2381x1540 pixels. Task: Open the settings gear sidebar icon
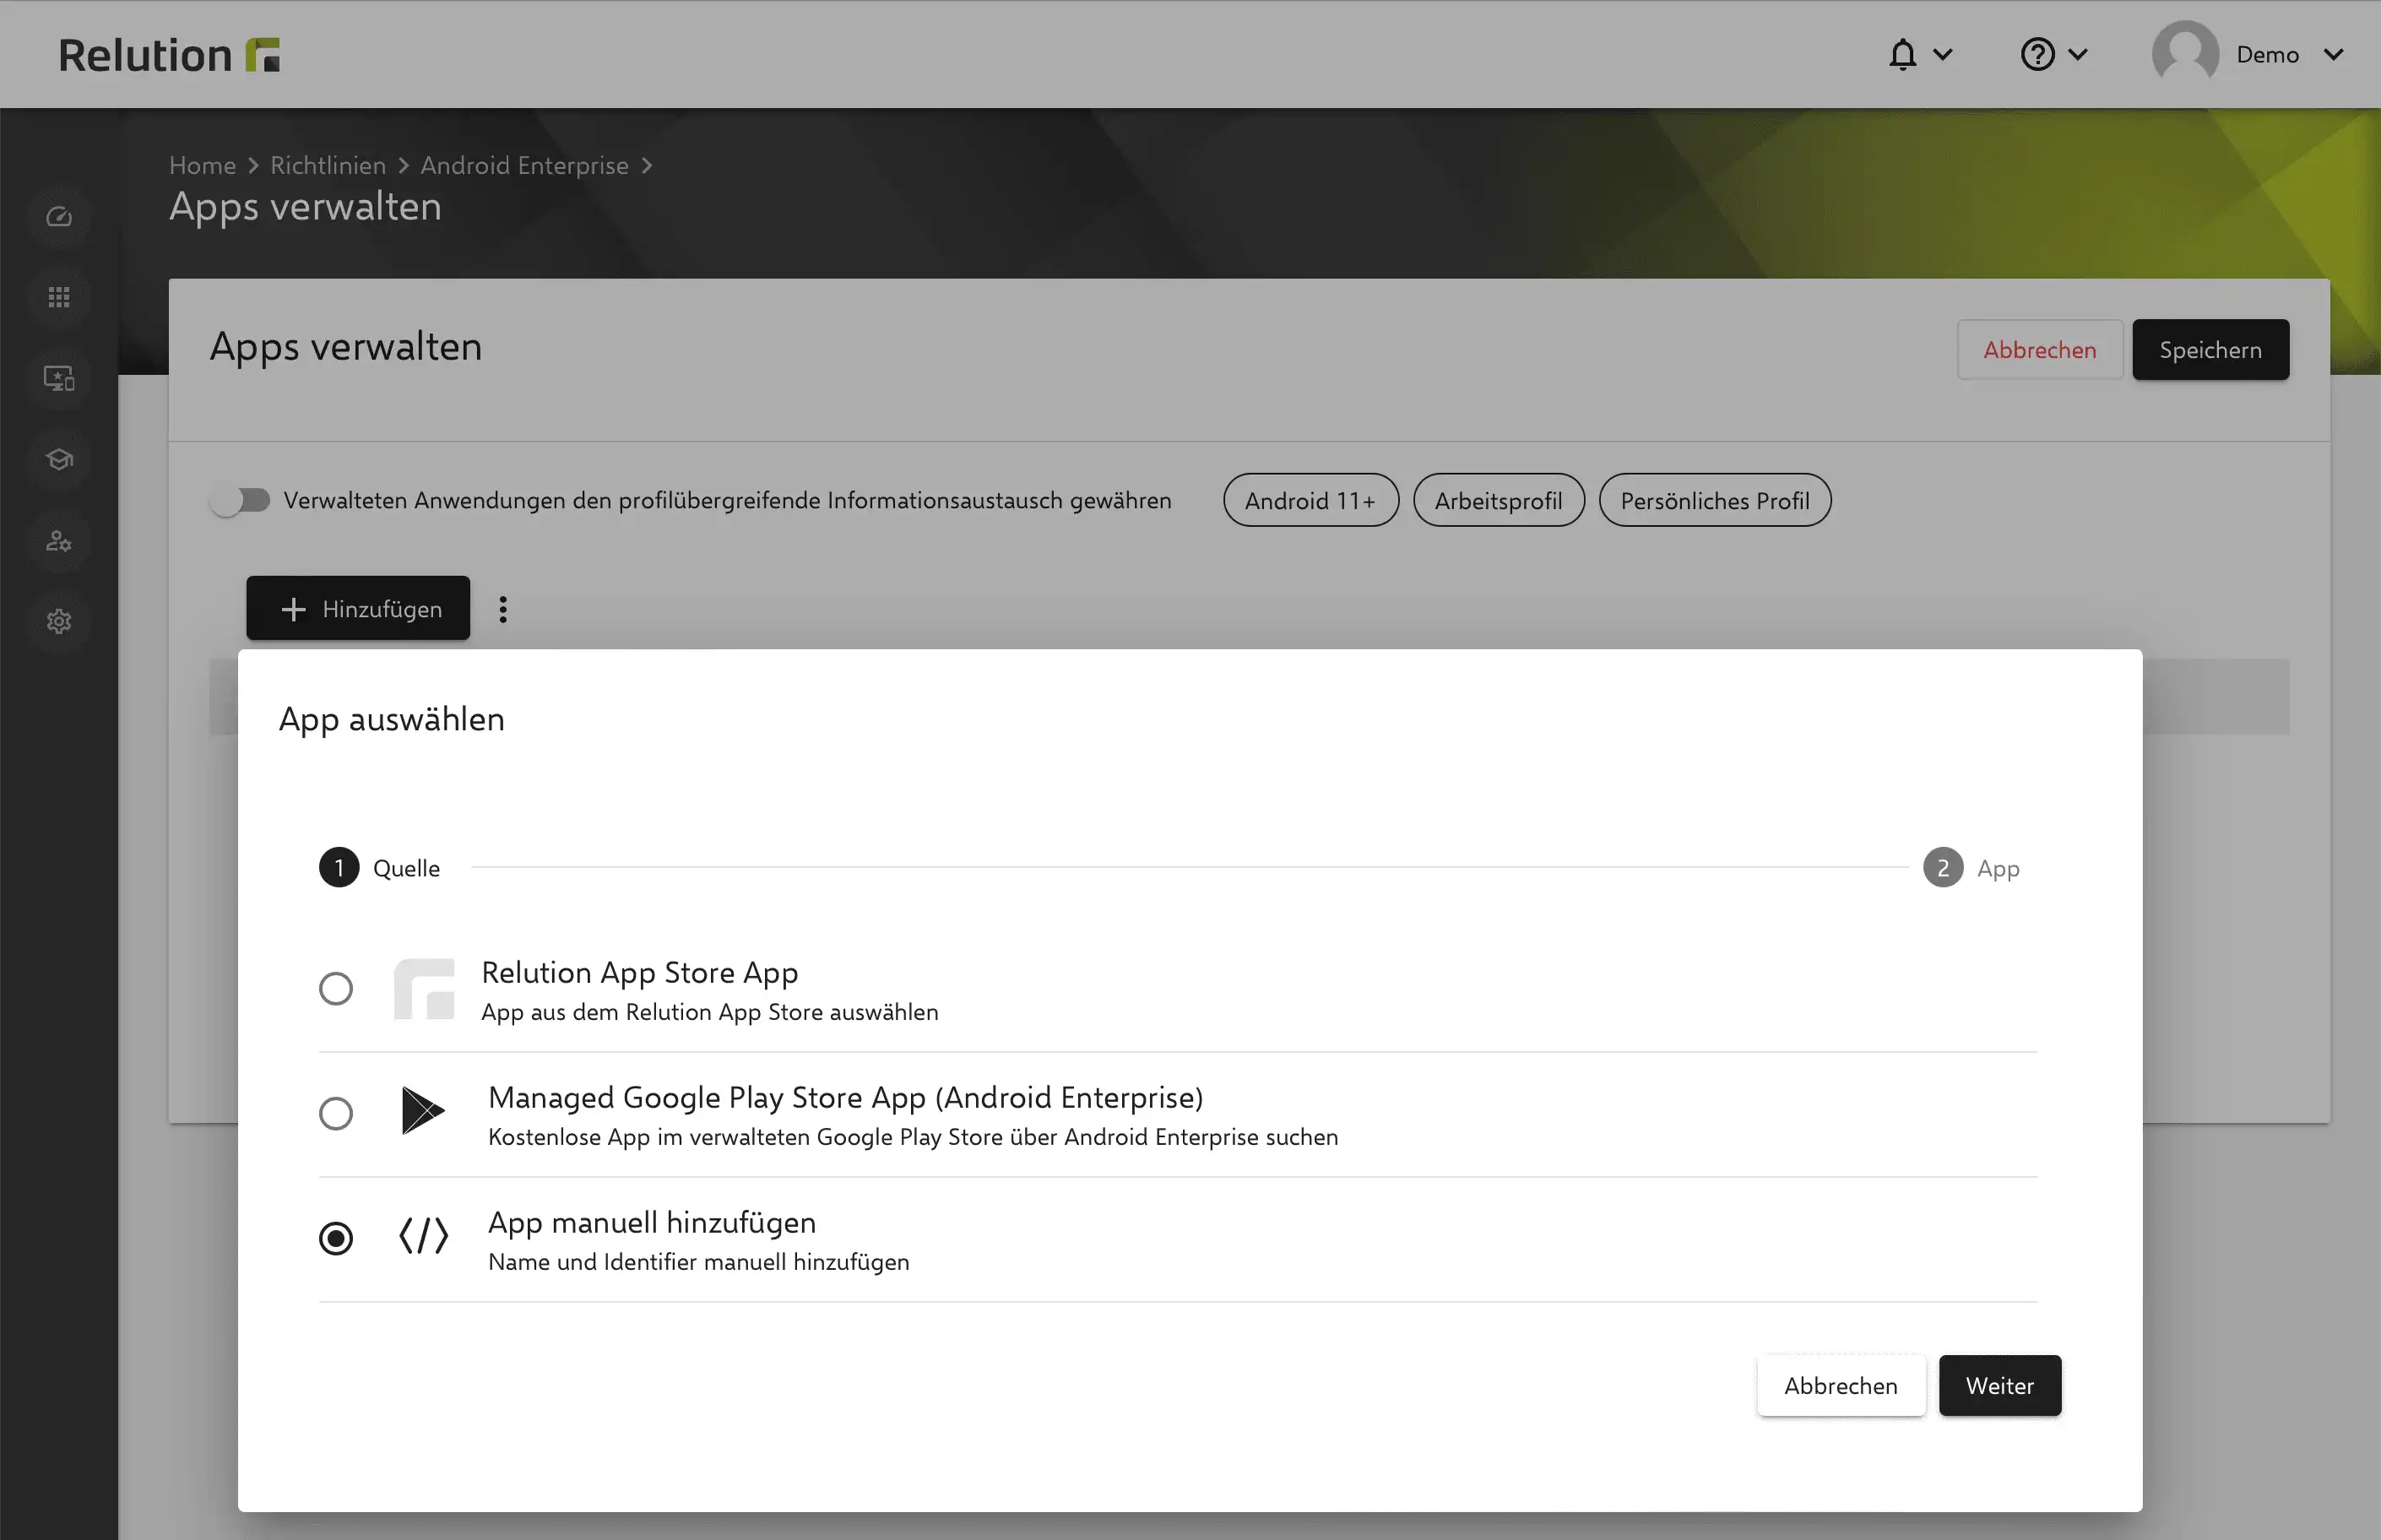point(59,621)
